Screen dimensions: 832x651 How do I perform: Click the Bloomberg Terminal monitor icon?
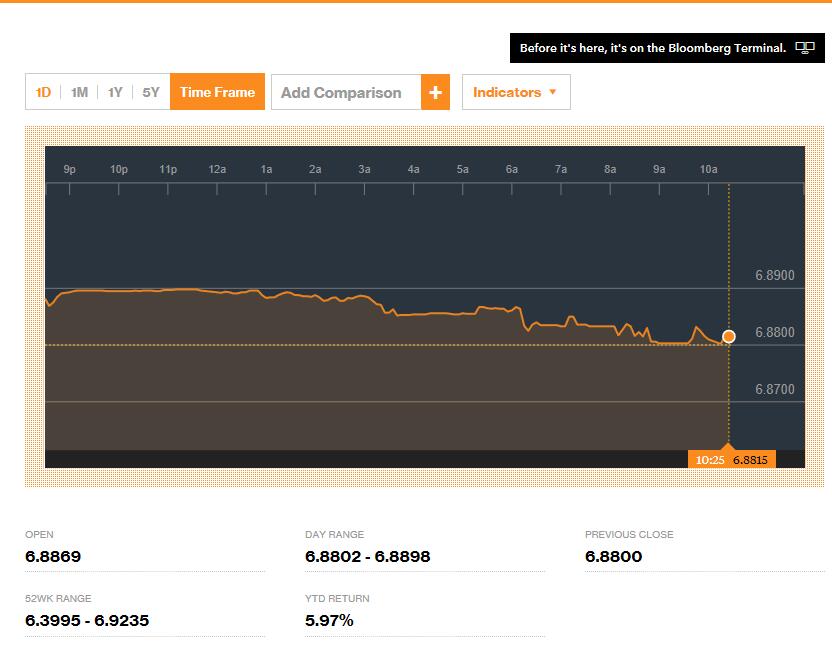click(x=804, y=48)
